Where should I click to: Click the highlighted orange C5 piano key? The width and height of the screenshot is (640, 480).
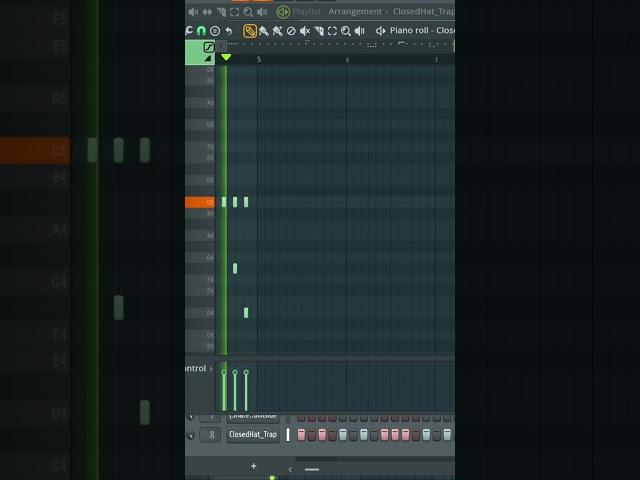[200, 202]
